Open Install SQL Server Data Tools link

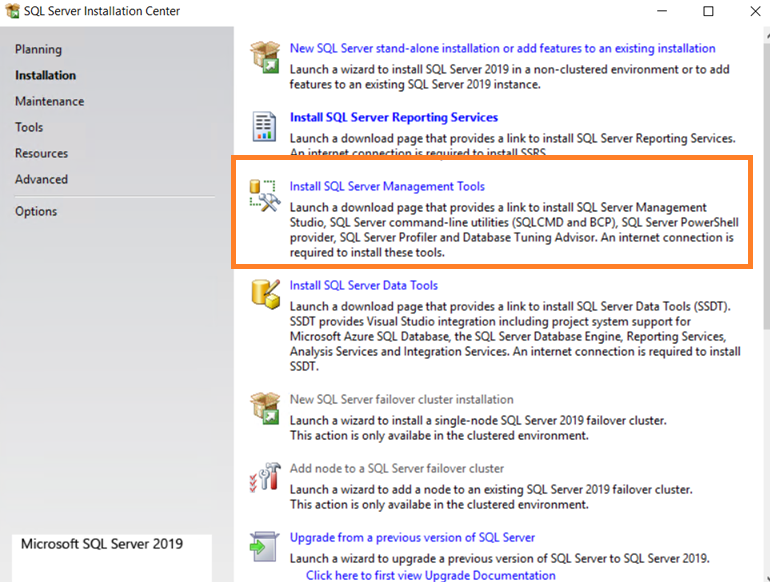tap(363, 285)
